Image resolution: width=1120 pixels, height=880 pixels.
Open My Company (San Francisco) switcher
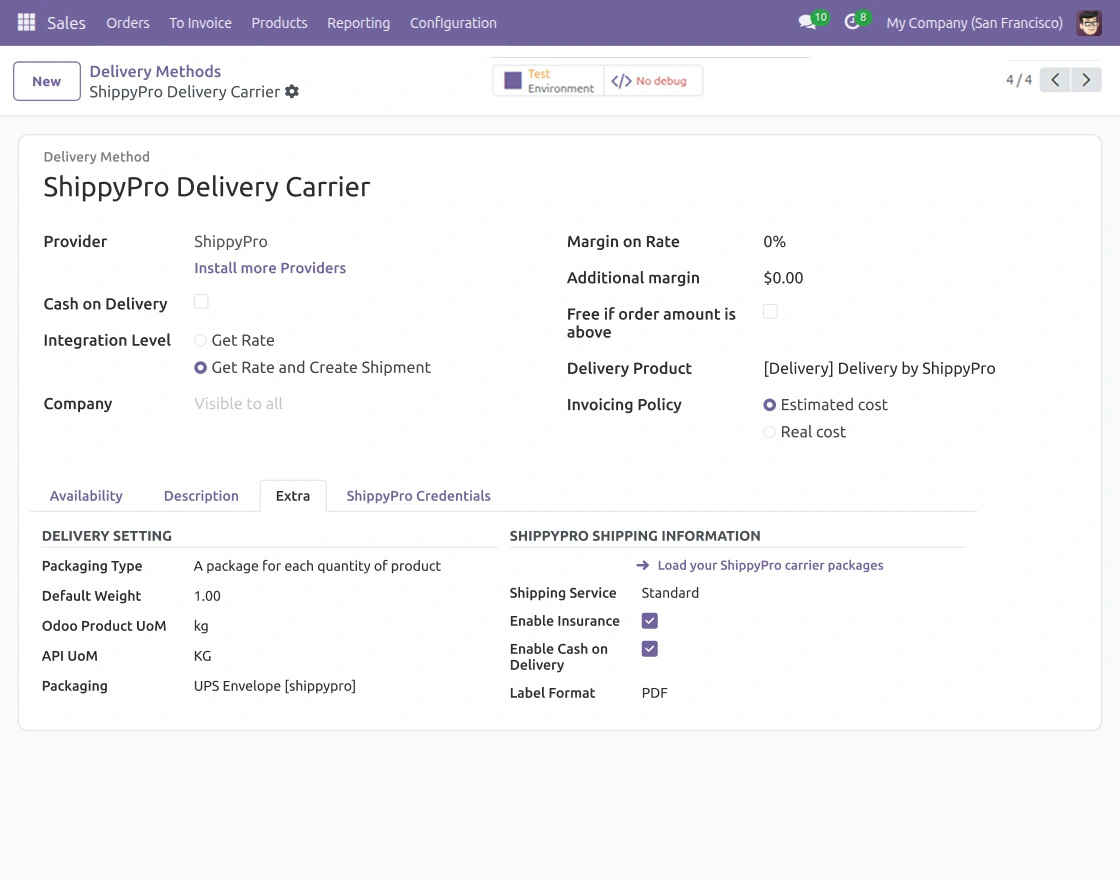point(974,23)
